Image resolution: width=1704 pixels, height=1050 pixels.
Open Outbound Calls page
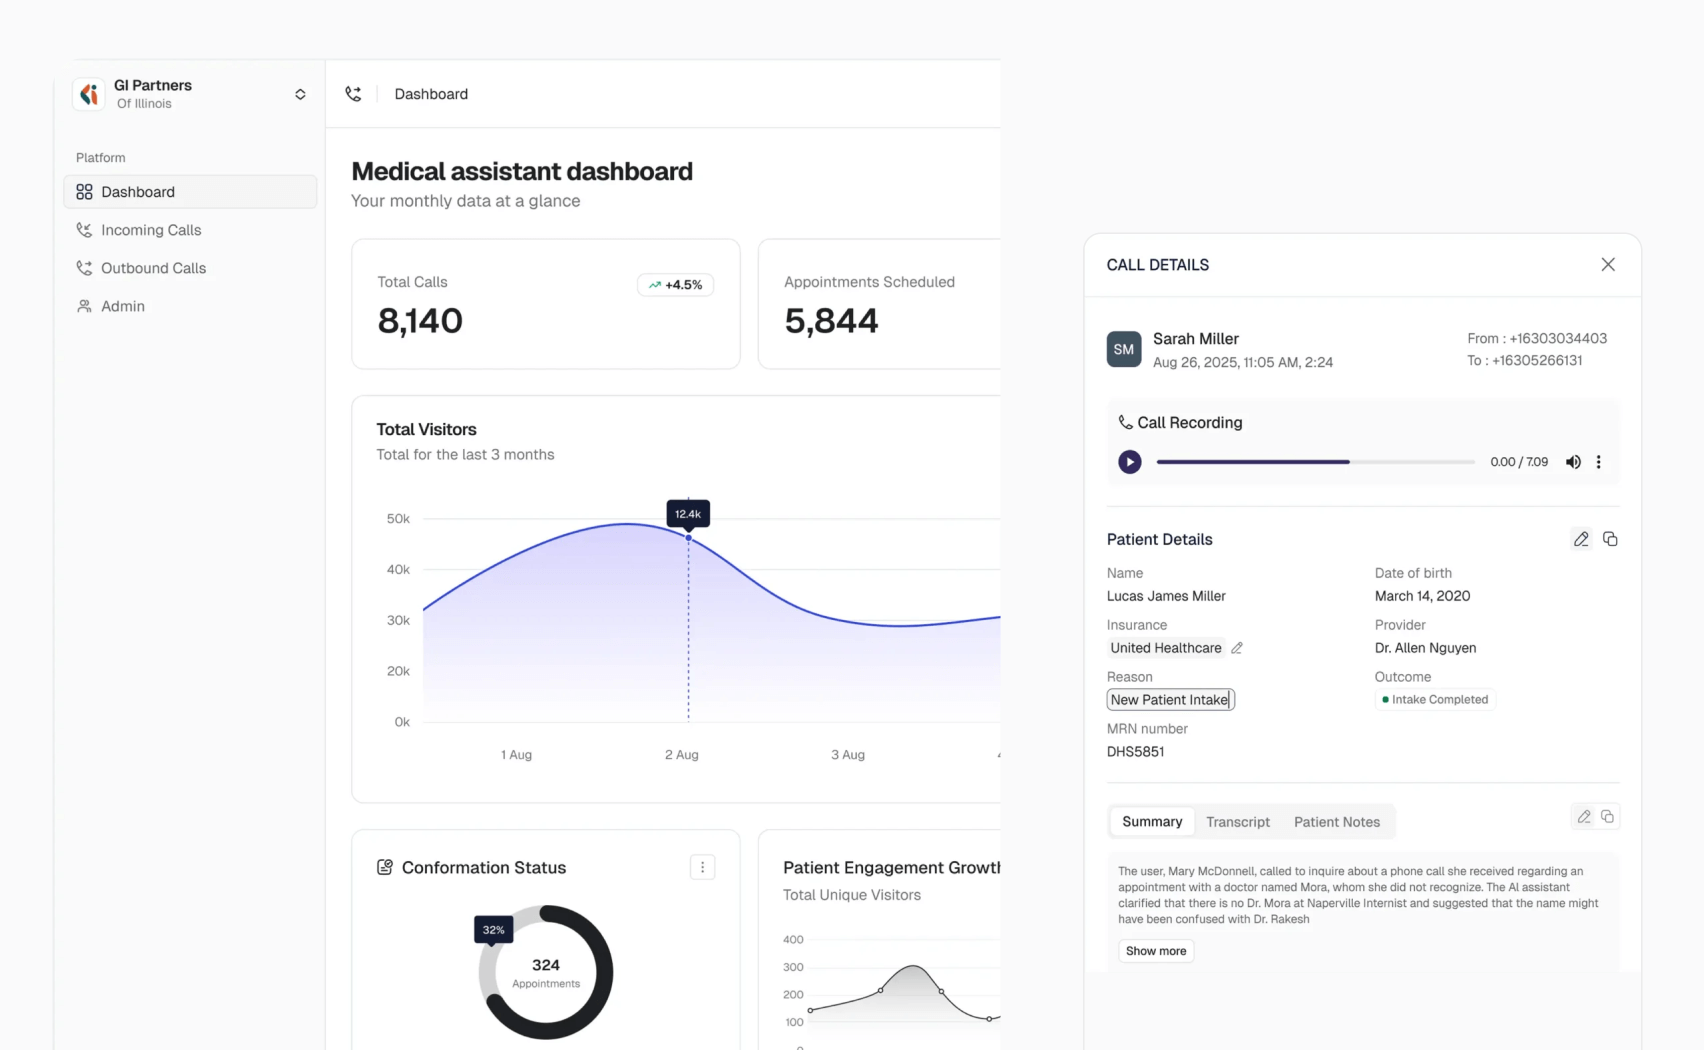153,268
